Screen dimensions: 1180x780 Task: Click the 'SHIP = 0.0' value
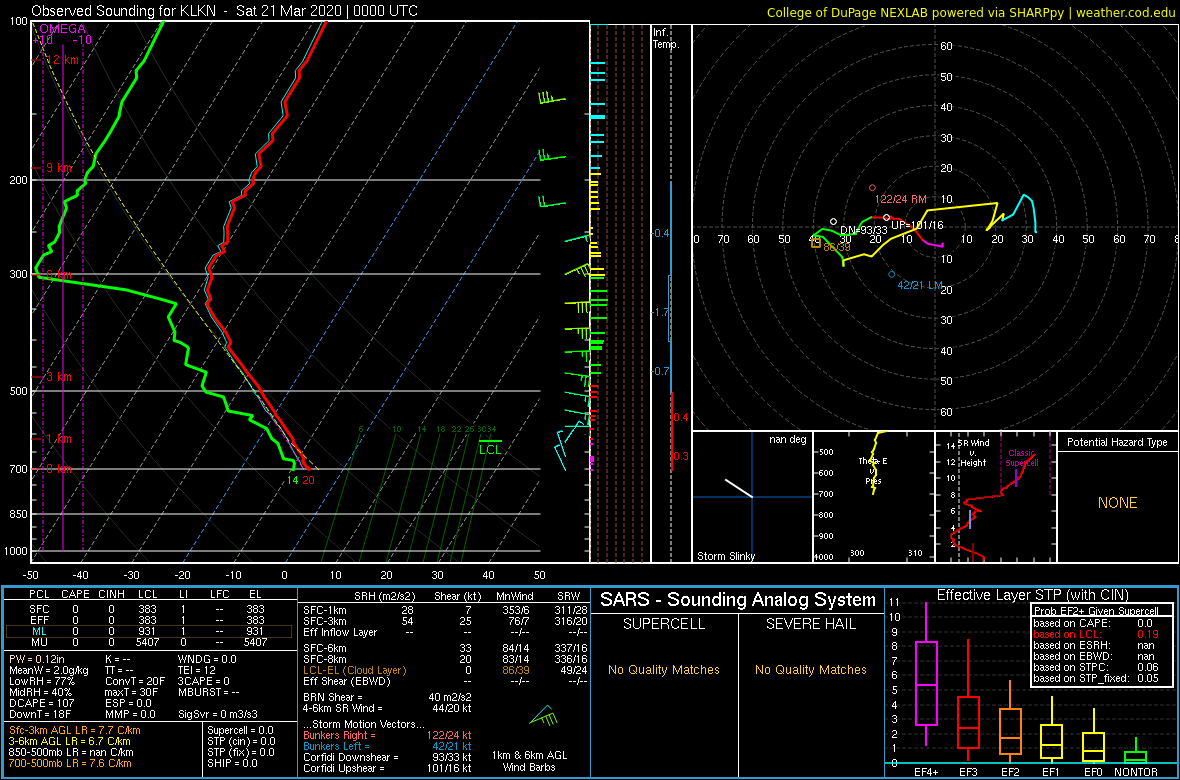coord(234,763)
